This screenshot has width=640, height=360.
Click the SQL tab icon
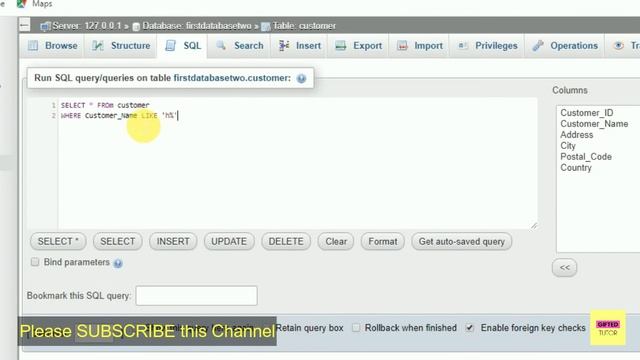pyautogui.click(x=171, y=46)
